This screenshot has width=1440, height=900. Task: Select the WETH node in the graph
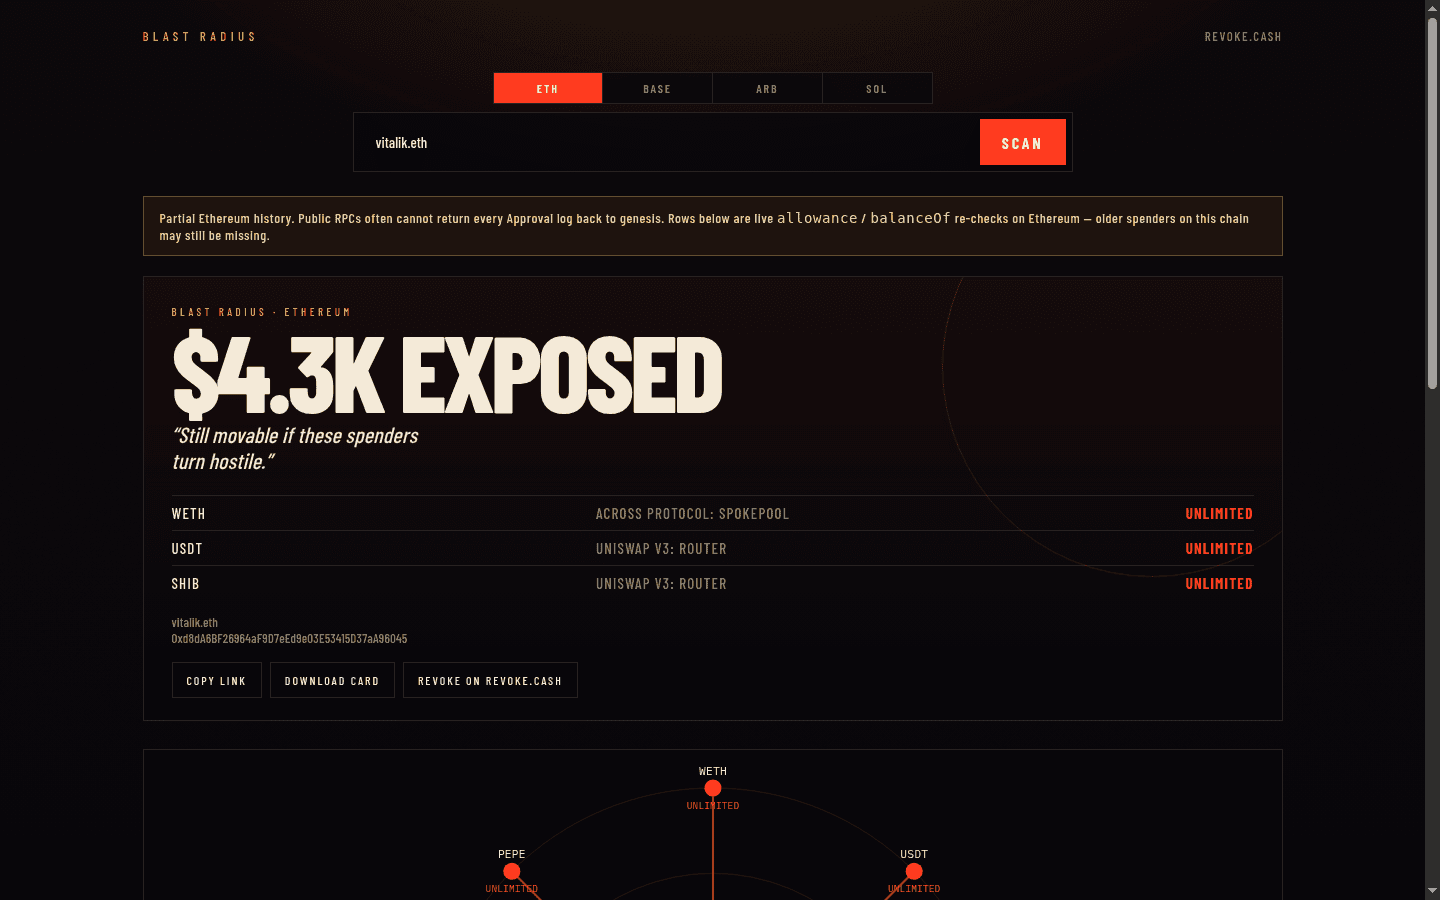pos(713,788)
